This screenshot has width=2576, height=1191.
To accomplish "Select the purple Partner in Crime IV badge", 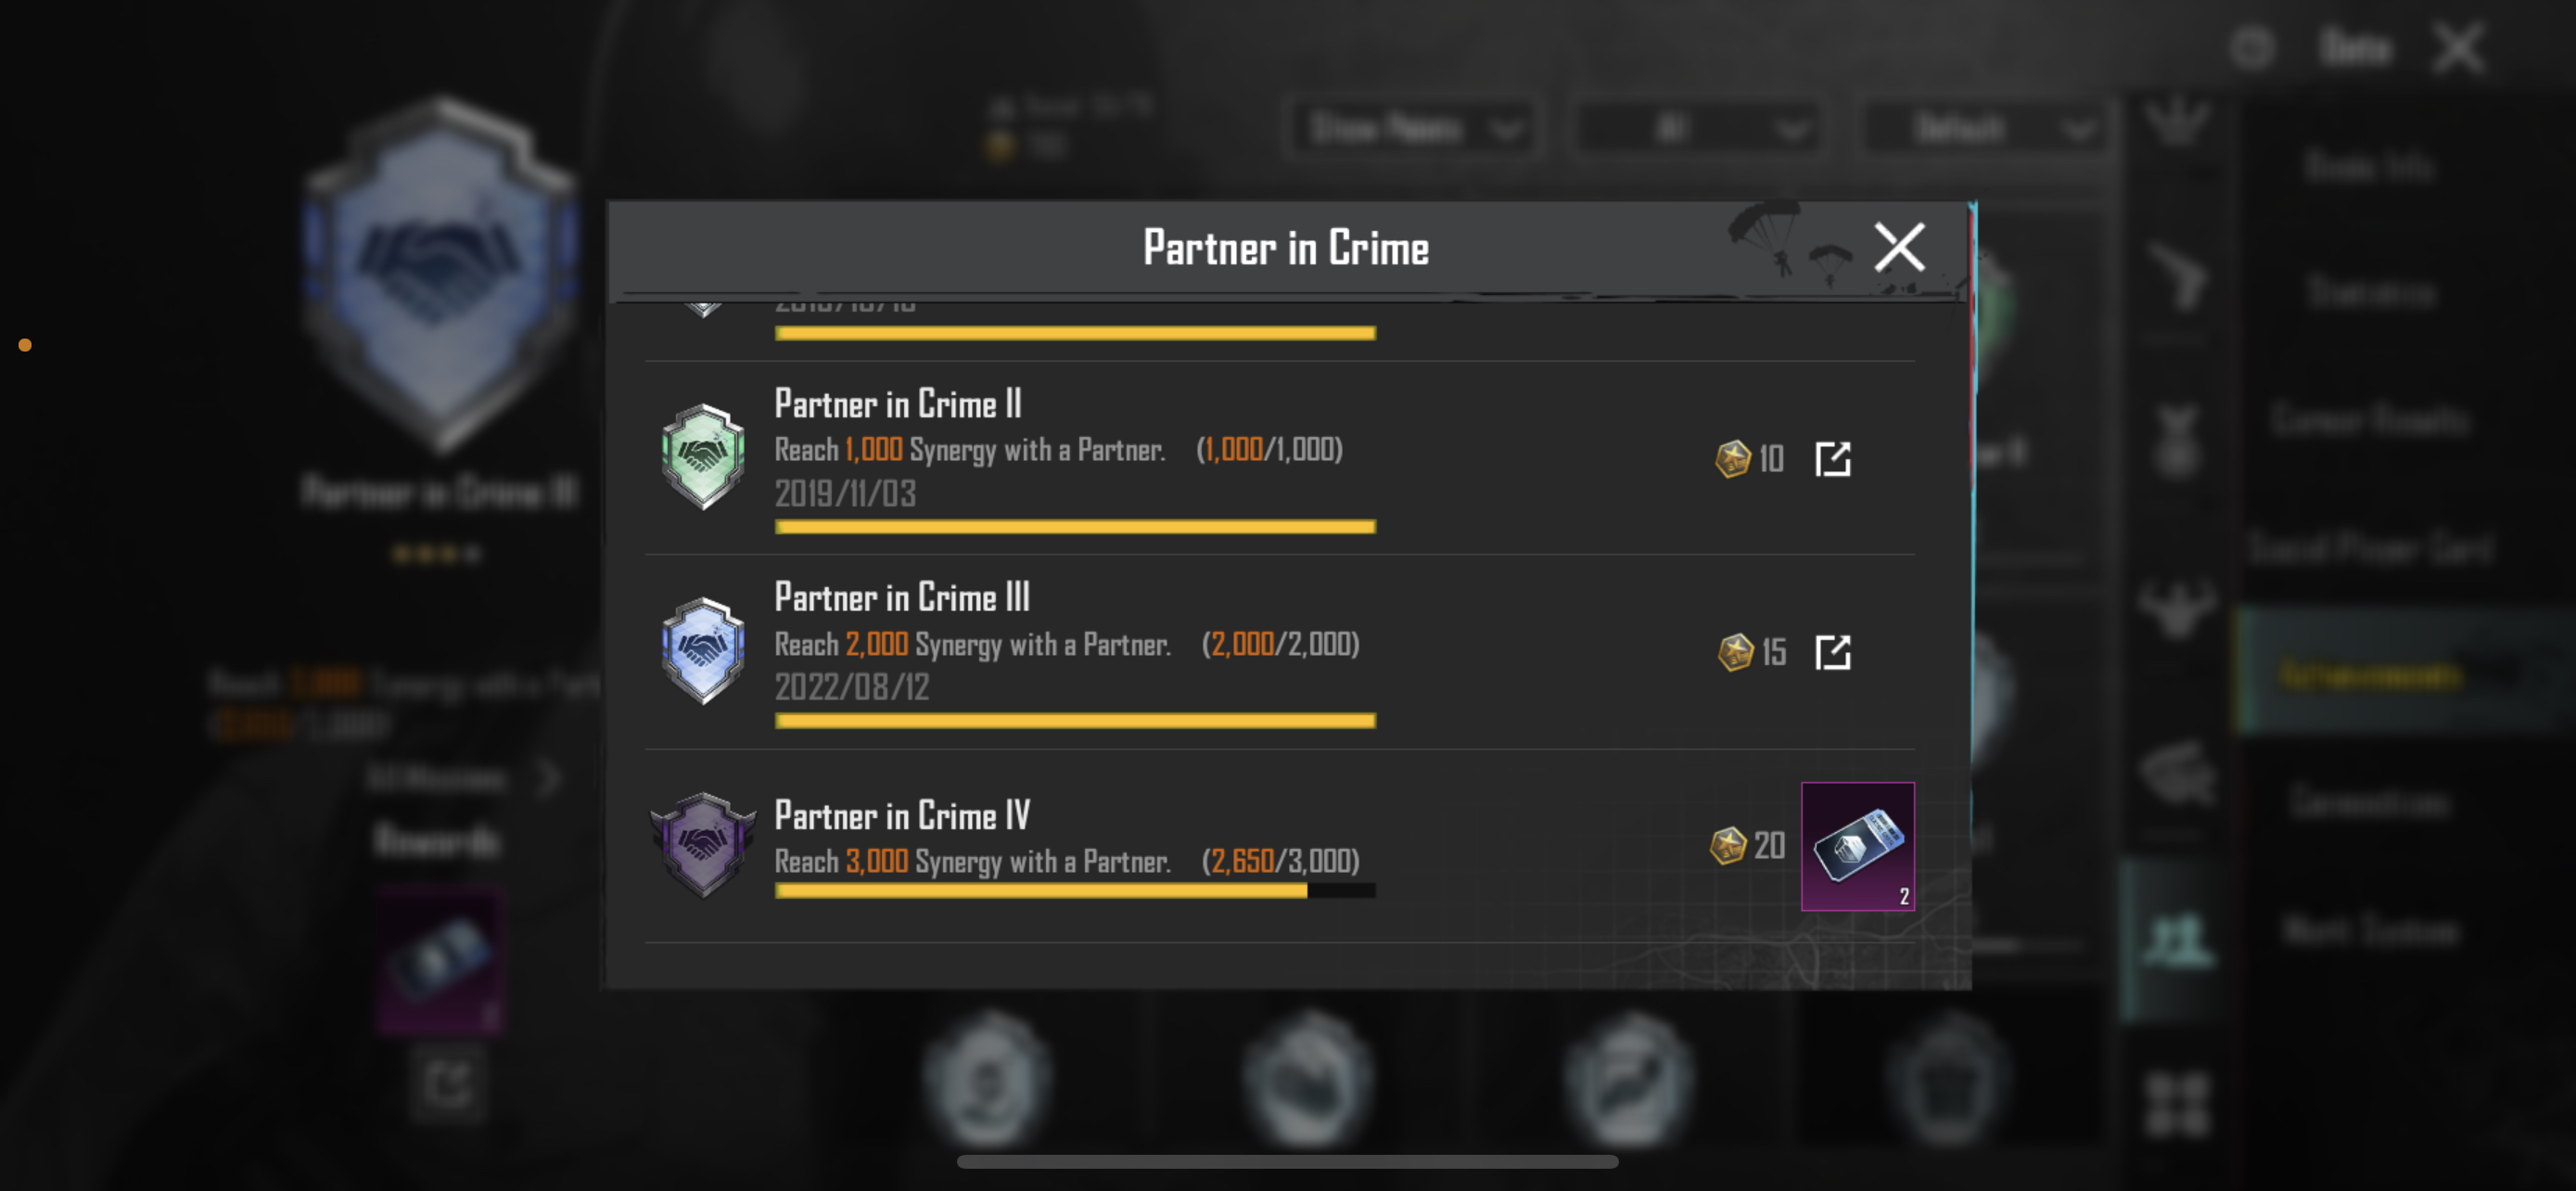I will click(x=702, y=845).
